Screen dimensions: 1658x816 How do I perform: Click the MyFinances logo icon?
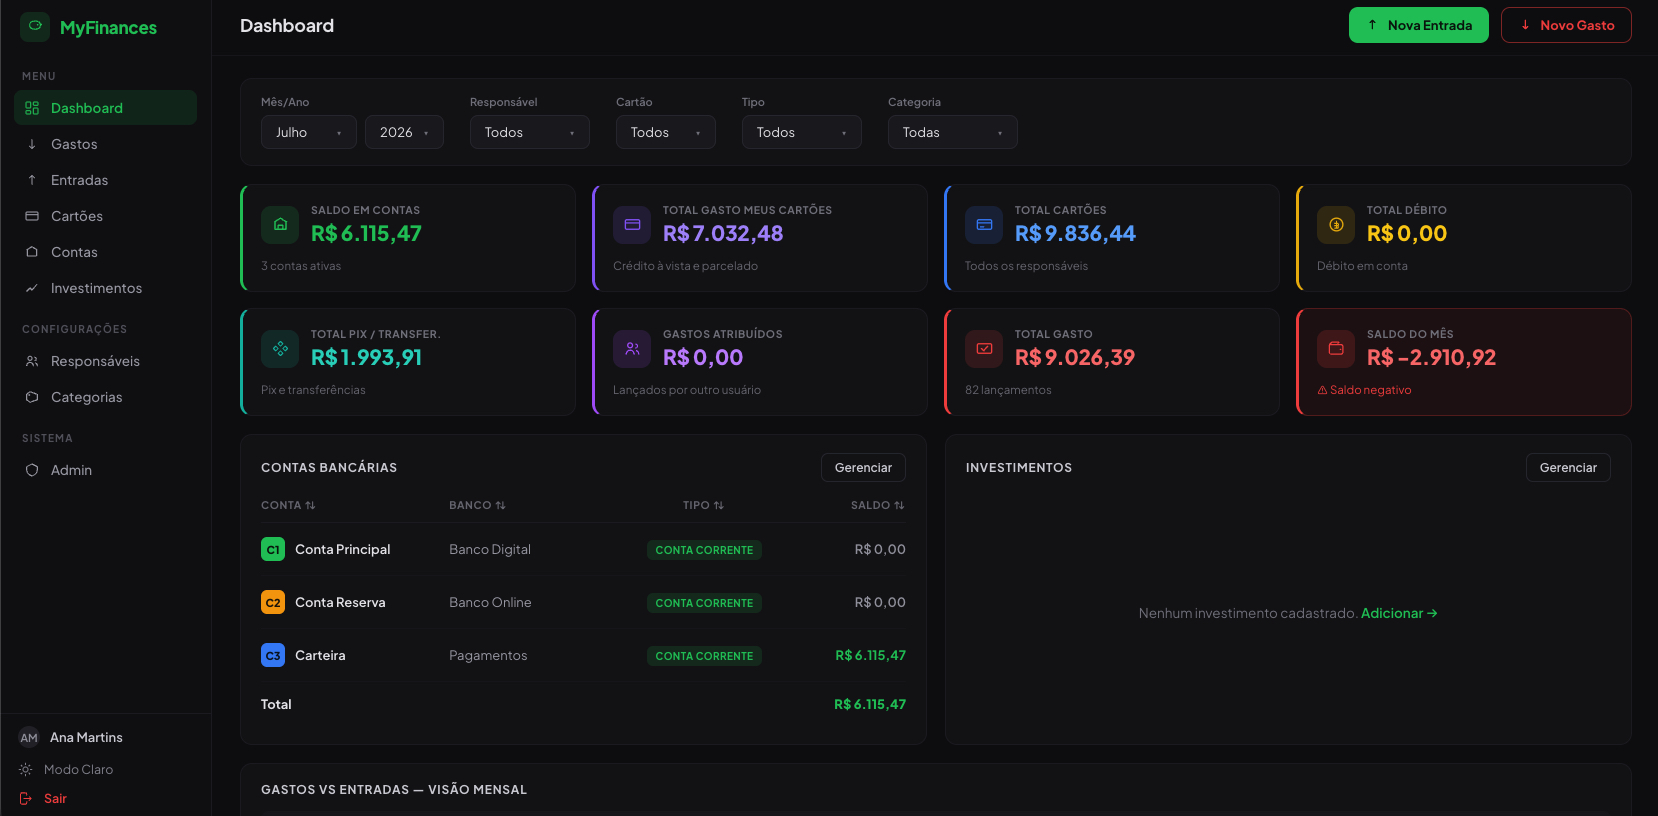pyautogui.click(x=35, y=27)
